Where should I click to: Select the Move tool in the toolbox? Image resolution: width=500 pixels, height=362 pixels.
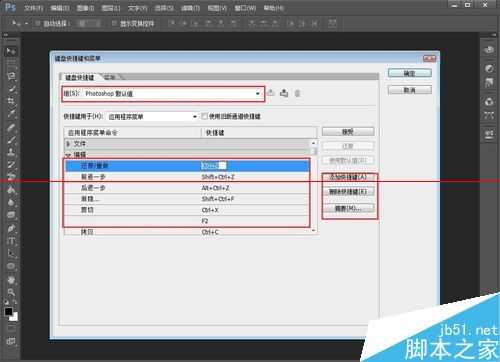point(11,52)
